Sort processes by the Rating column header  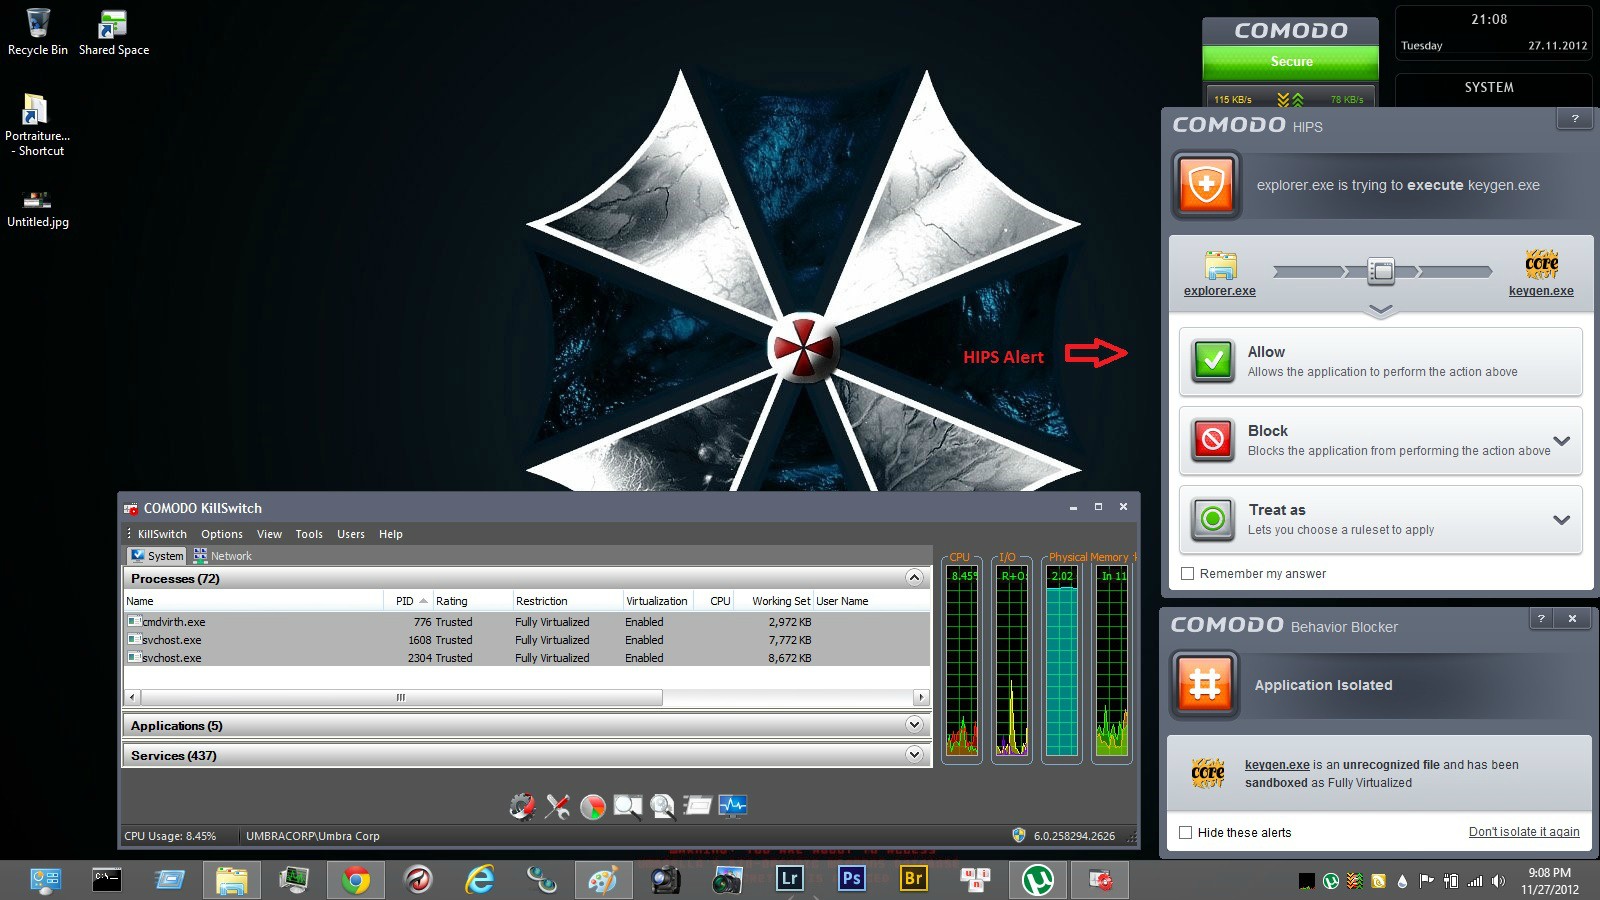pyautogui.click(x=472, y=601)
